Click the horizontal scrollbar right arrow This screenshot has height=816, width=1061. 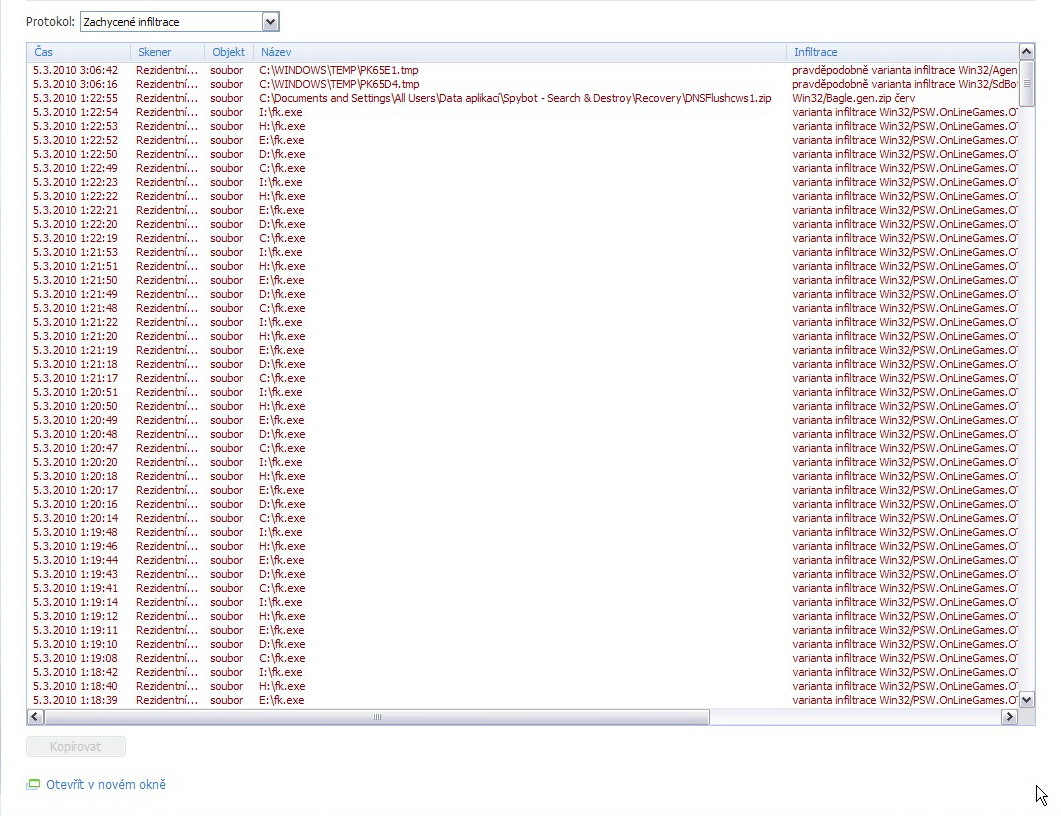[1009, 717]
